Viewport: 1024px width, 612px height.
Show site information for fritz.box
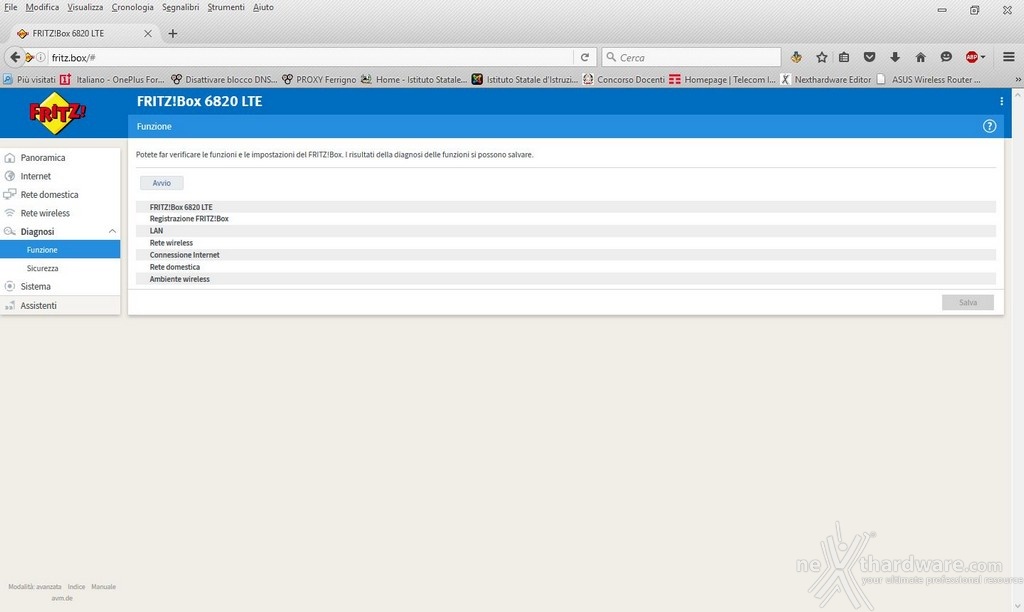click(x=40, y=57)
